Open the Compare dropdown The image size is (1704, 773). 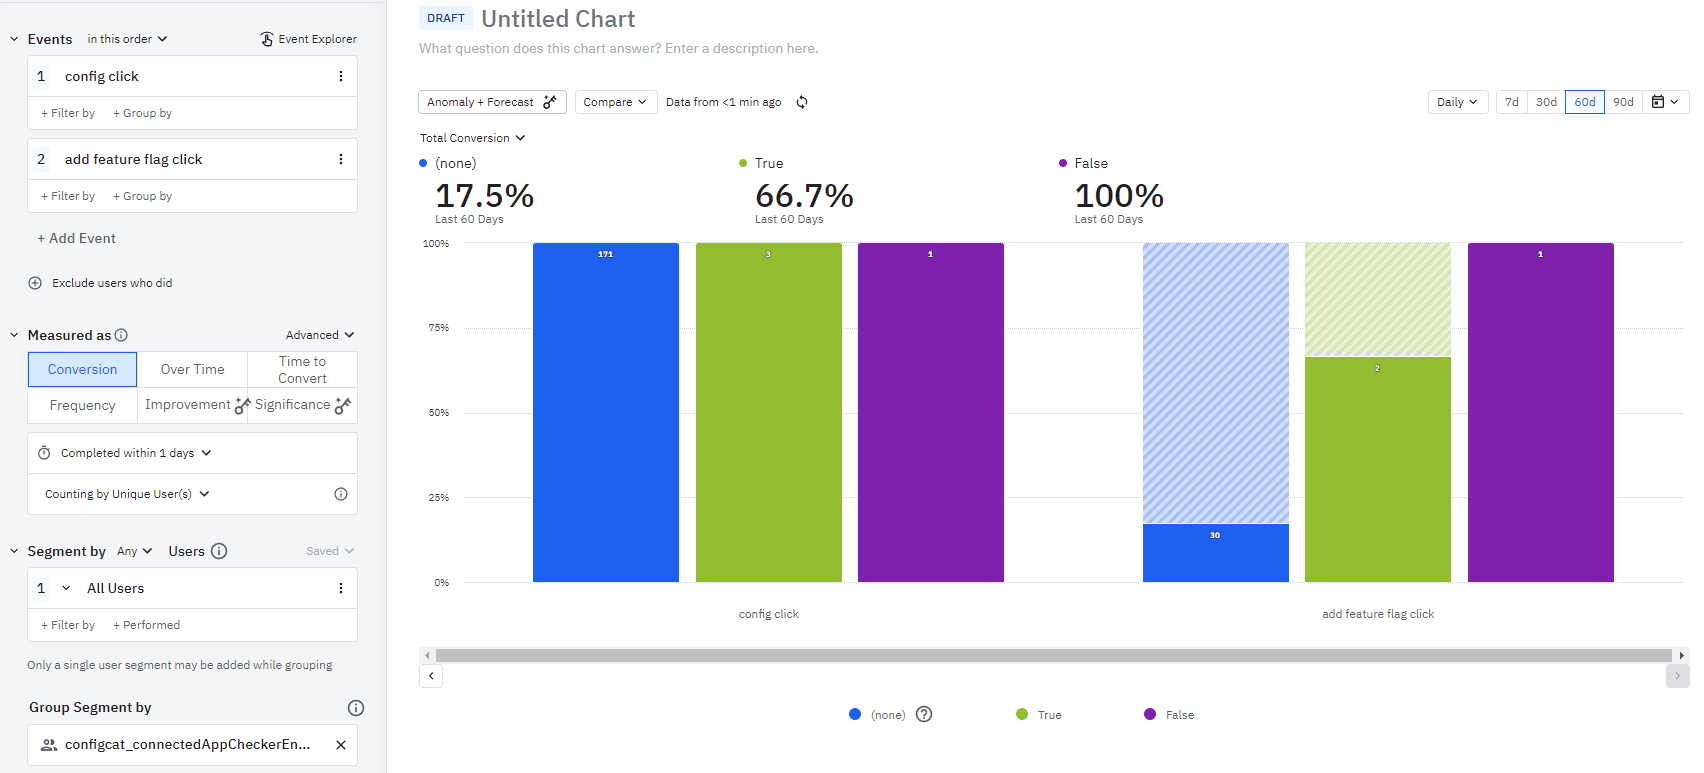(615, 102)
